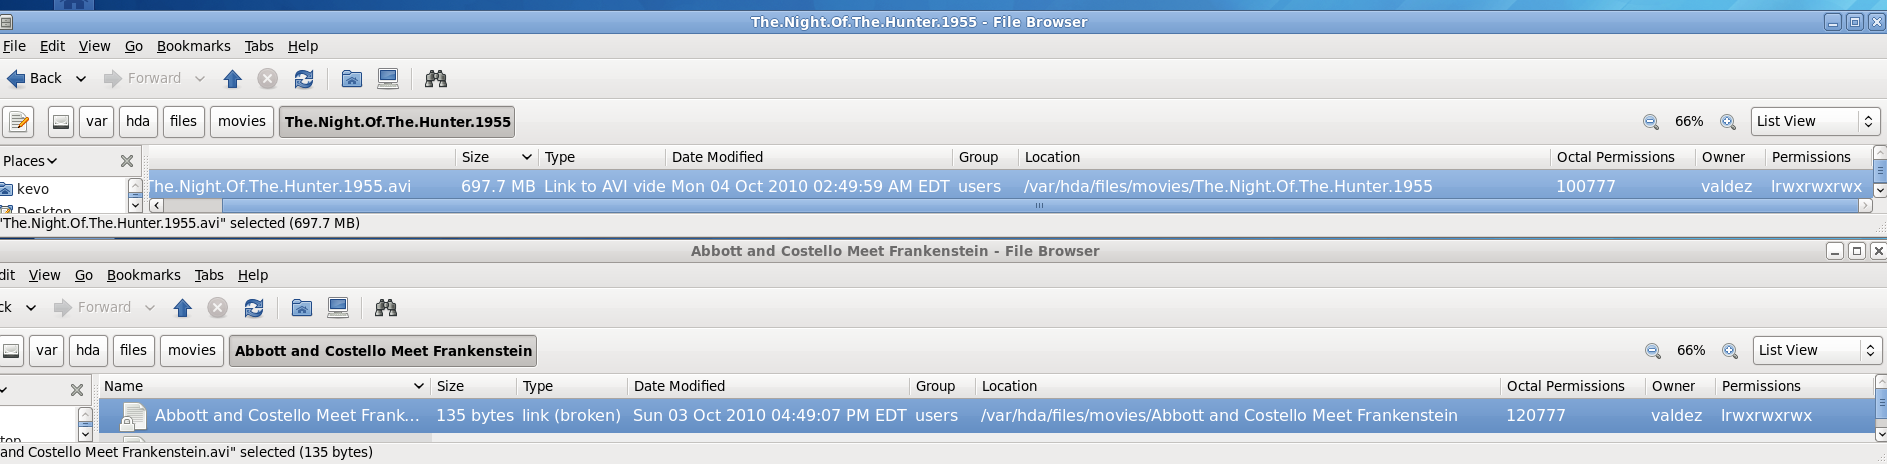Open List View dropdown in Abbott window

1817,351
